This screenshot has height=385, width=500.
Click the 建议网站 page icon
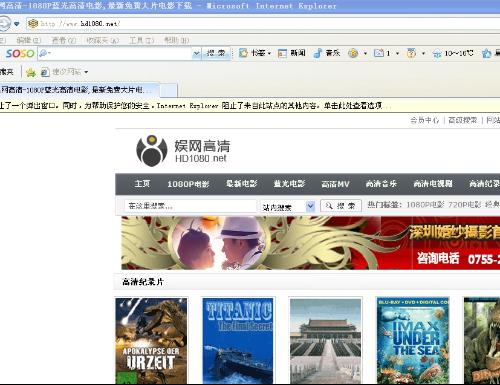45,72
